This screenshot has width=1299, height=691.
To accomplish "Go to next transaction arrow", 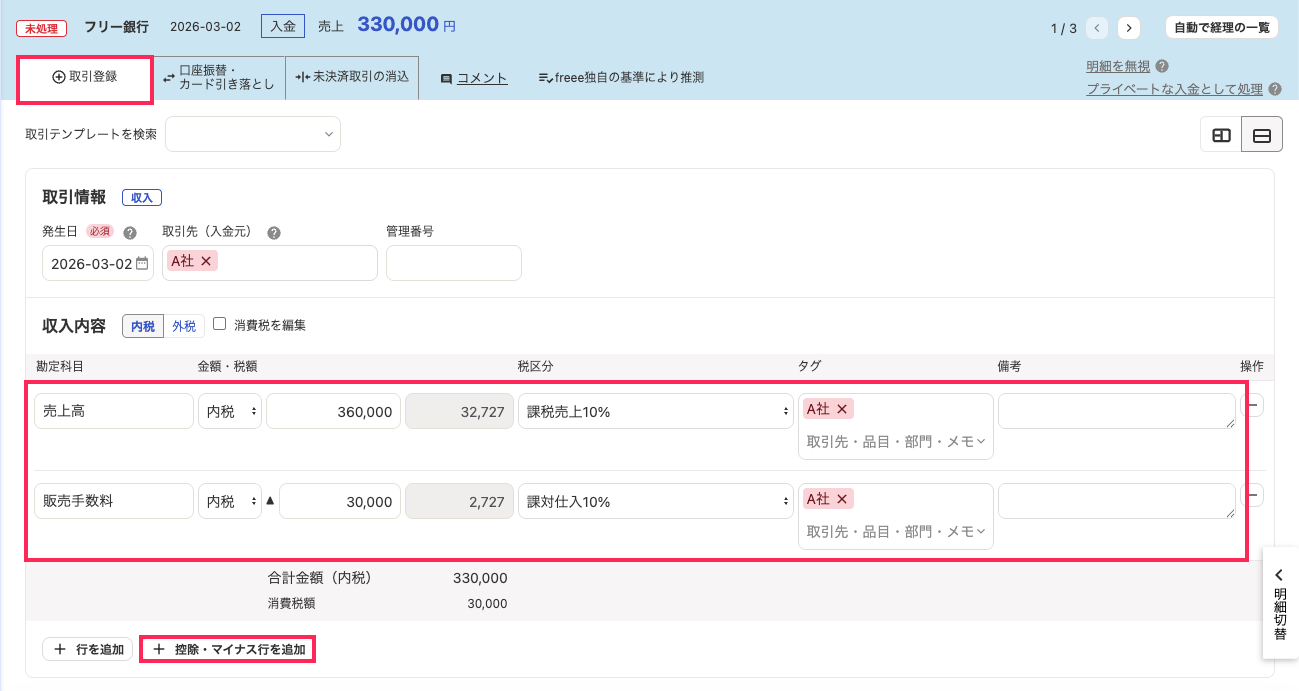I will tap(1129, 28).
